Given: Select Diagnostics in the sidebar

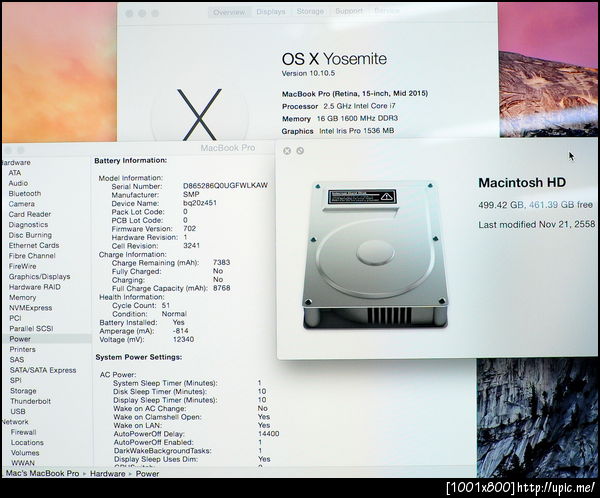Looking at the screenshot, I should pyautogui.click(x=28, y=224).
